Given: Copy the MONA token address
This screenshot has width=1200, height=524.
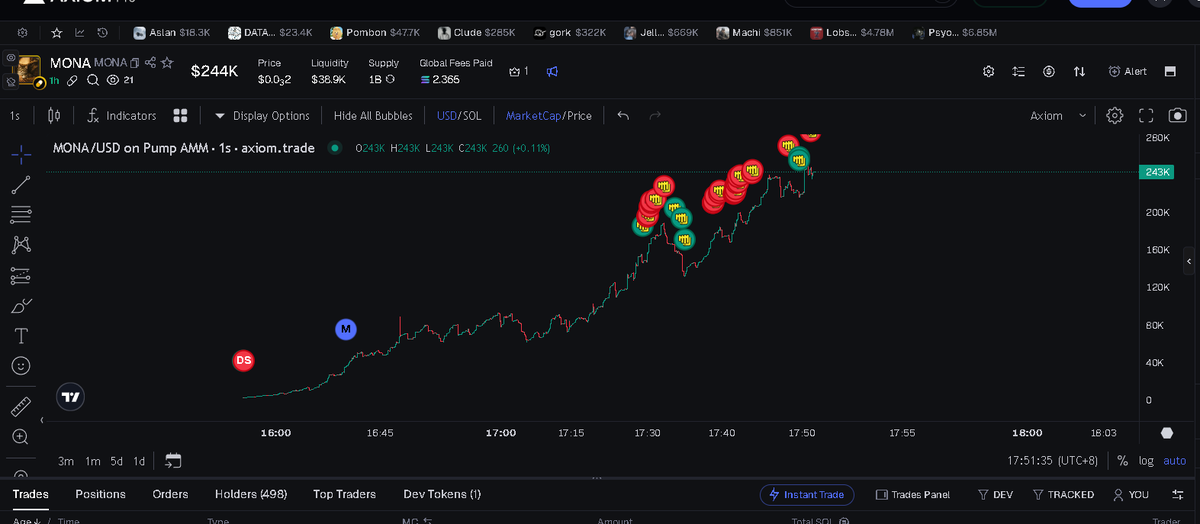Looking at the screenshot, I should point(134,63).
